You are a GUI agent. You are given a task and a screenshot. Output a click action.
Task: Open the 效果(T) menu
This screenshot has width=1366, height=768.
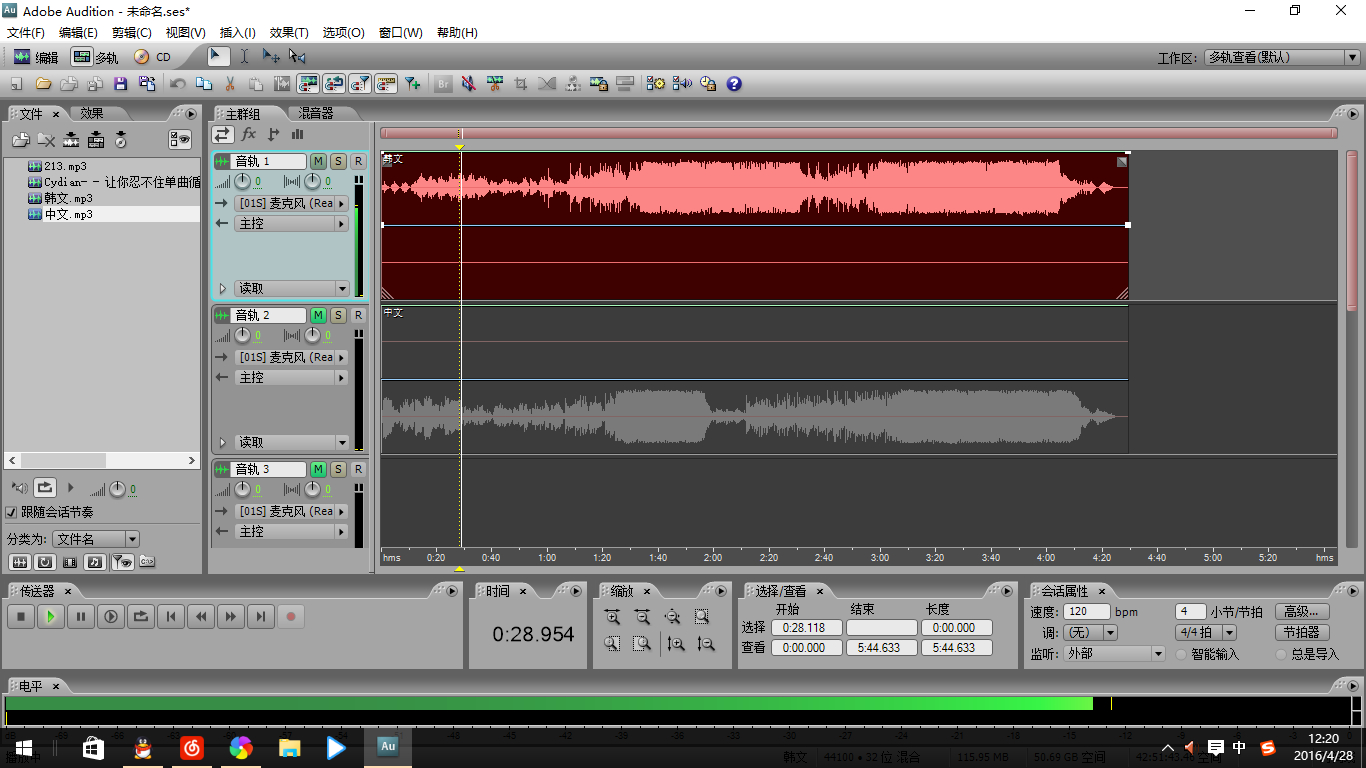[x=289, y=32]
